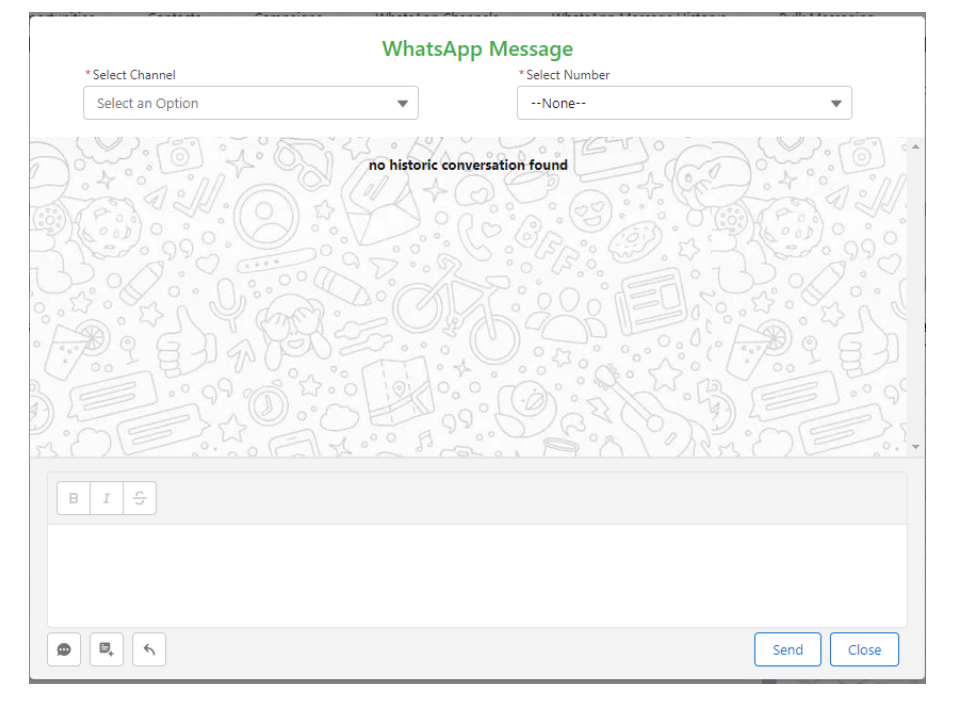975x710 pixels.
Task: Toggle italic formatting button
Action: click(x=106, y=498)
